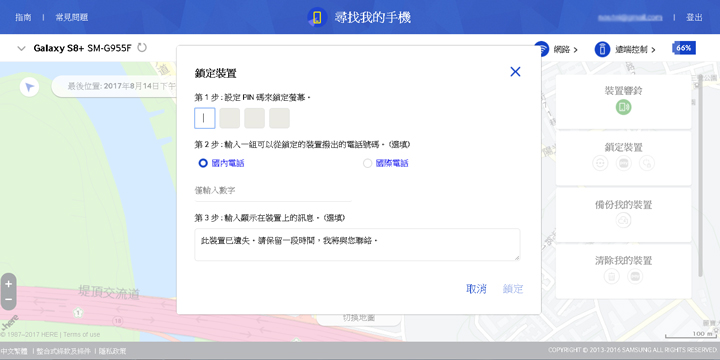The width and height of the screenshot is (720, 360).
Task: Click the map location arrow icon
Action: [29, 87]
